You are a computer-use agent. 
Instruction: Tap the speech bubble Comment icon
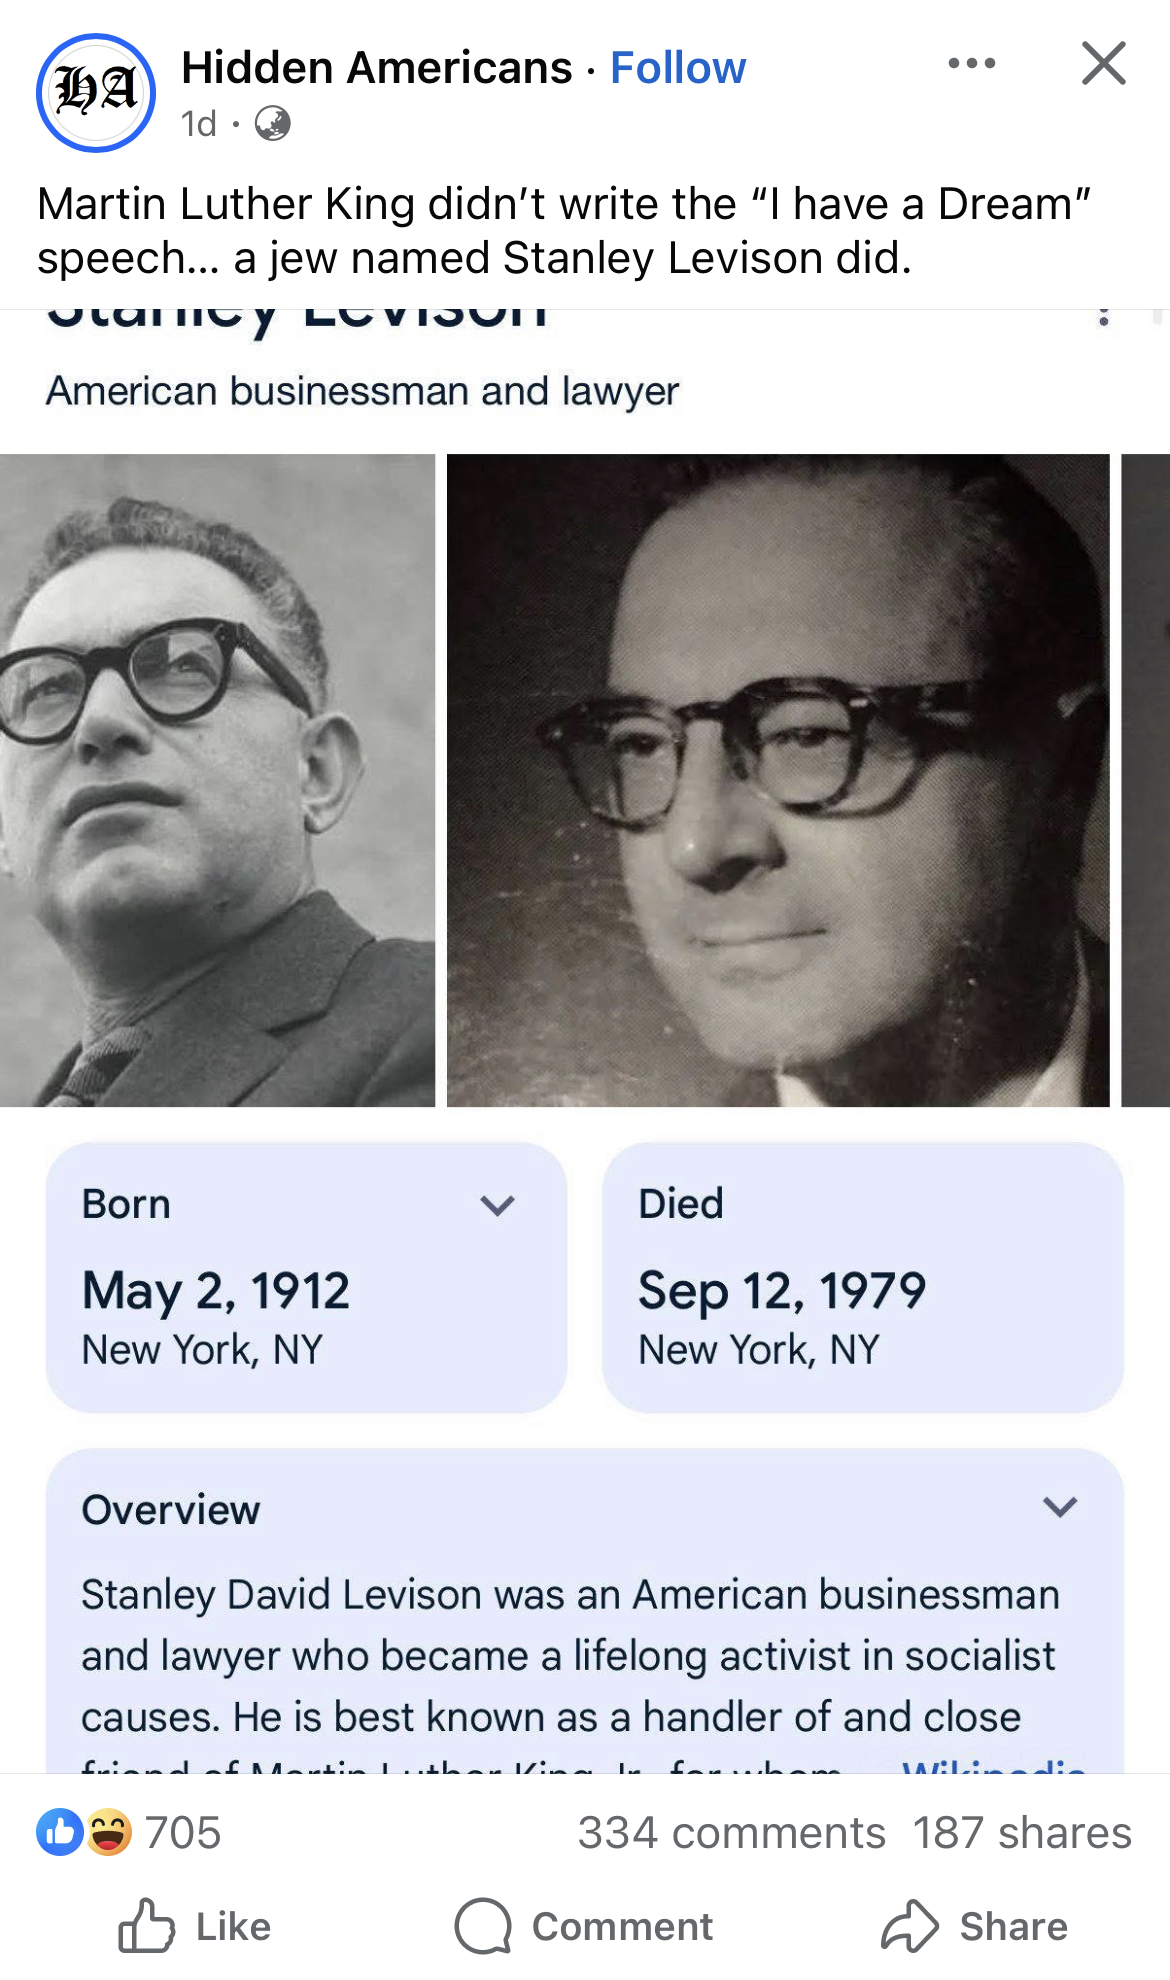click(x=483, y=1926)
